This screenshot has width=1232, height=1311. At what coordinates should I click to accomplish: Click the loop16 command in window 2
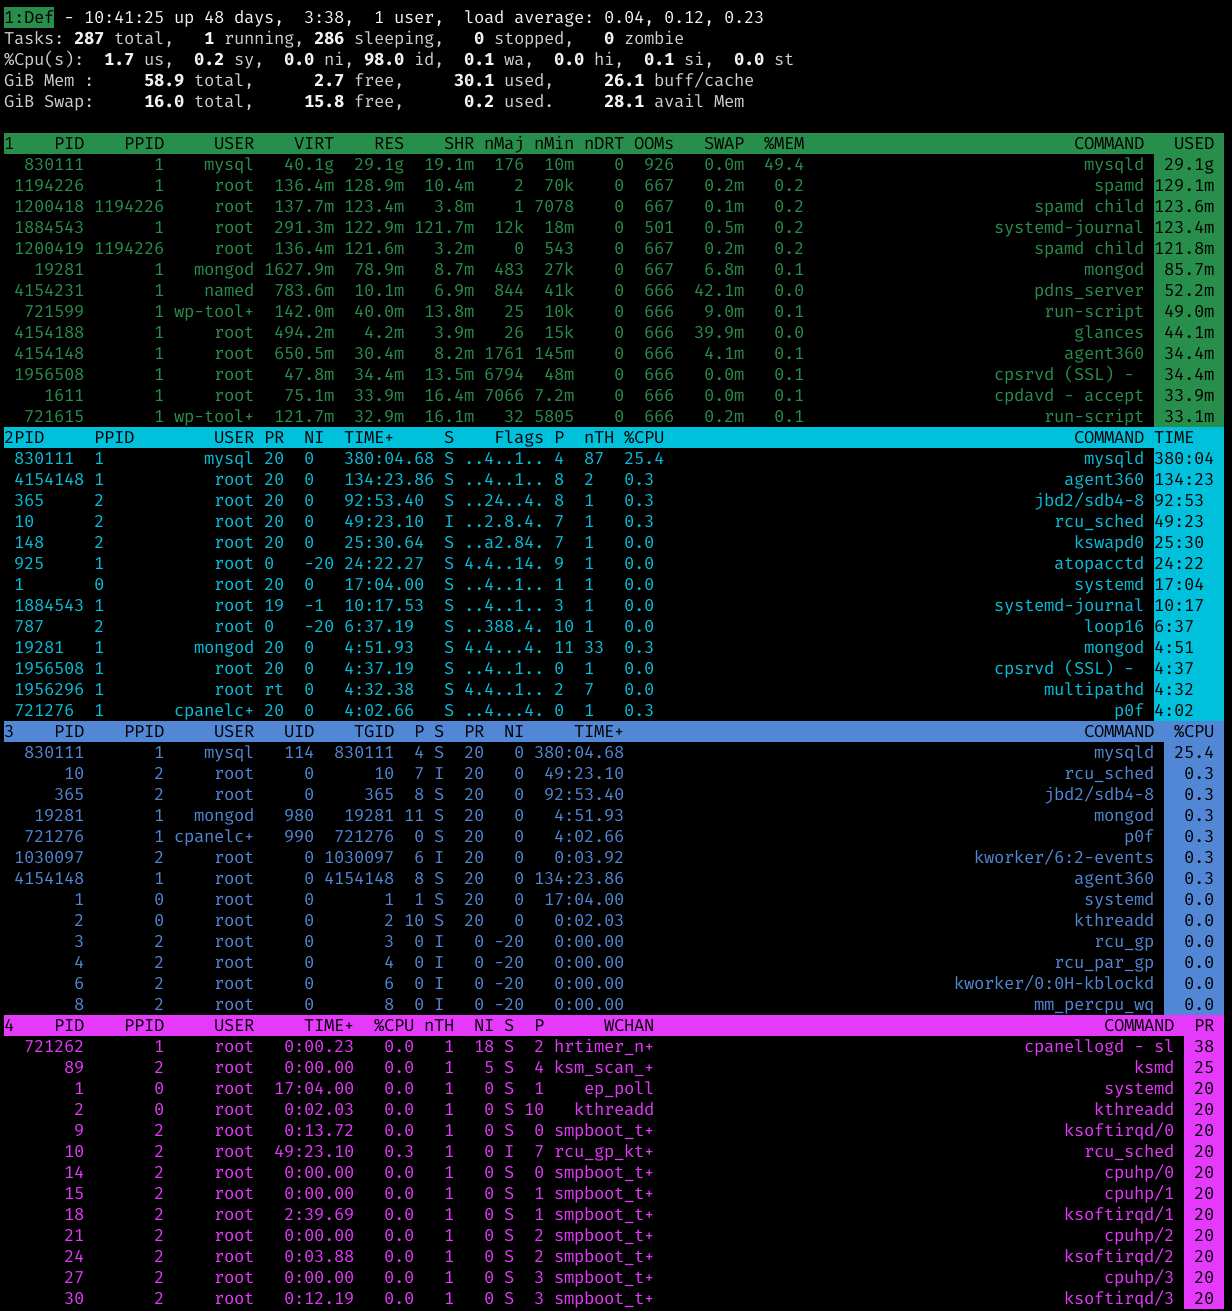coord(1114,626)
